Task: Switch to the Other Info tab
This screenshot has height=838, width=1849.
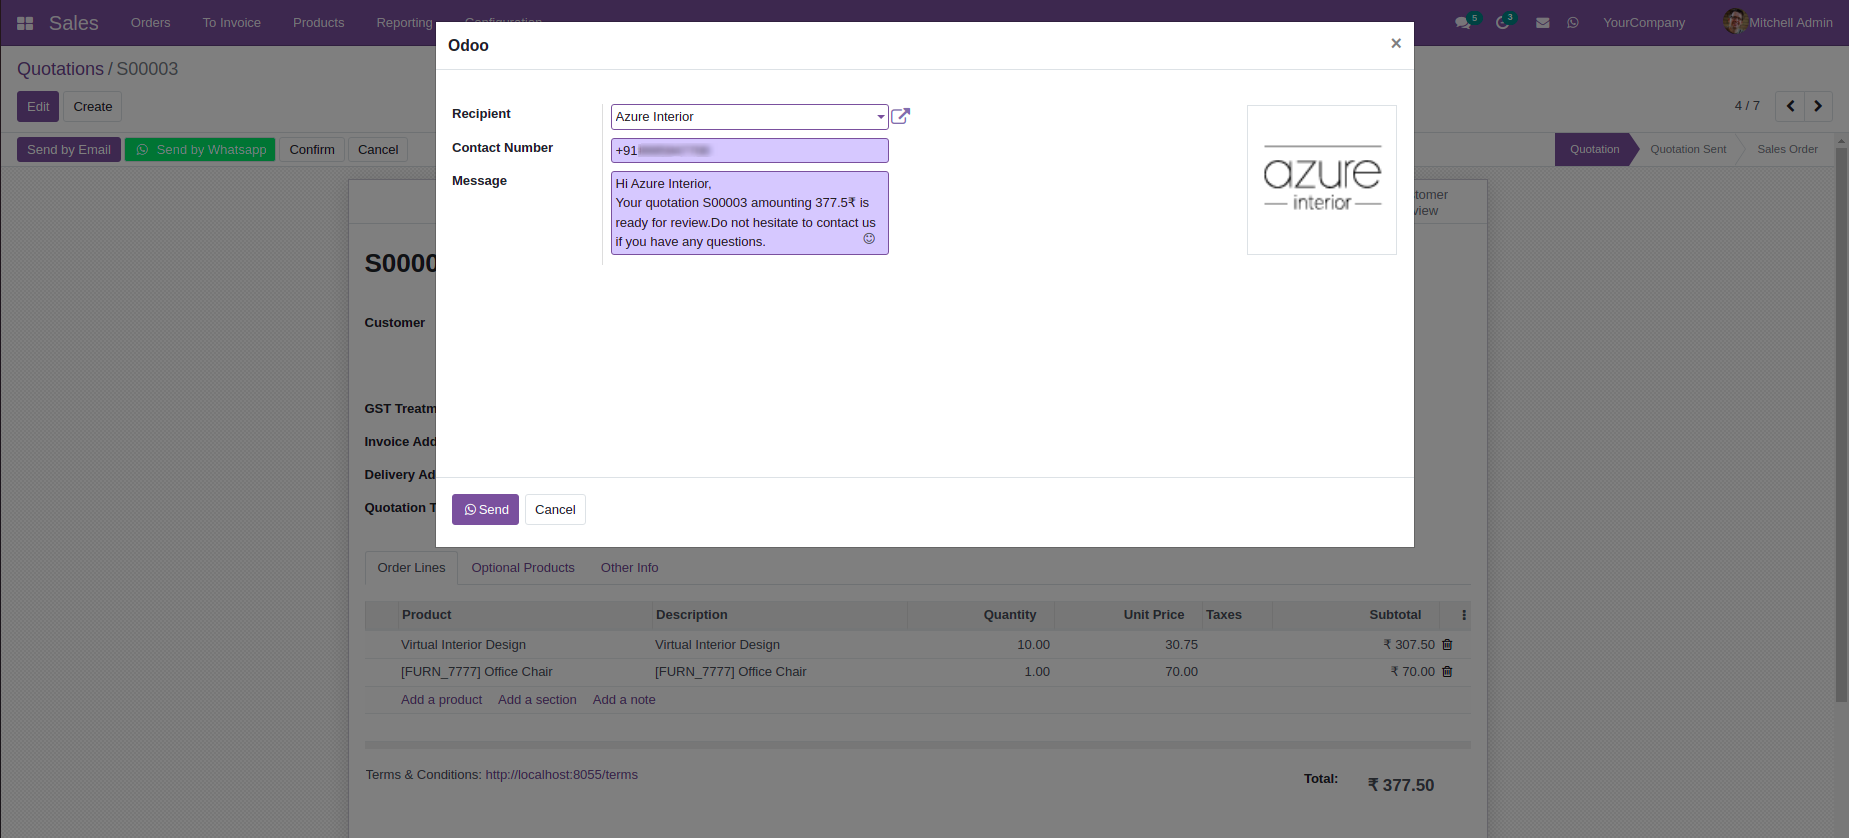Action: pyautogui.click(x=629, y=568)
